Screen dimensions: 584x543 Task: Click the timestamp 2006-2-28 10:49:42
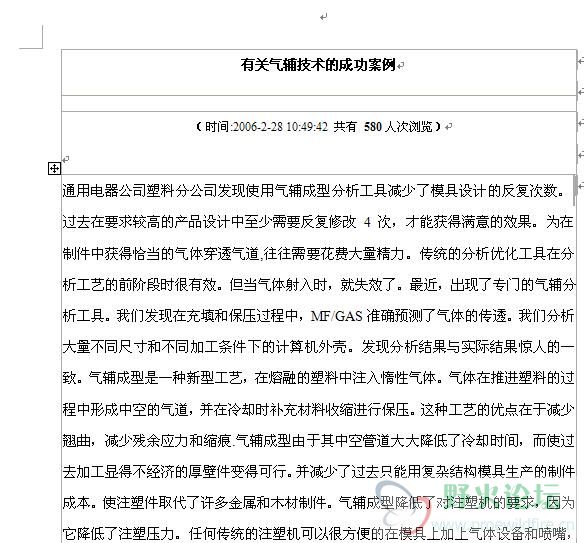point(280,127)
